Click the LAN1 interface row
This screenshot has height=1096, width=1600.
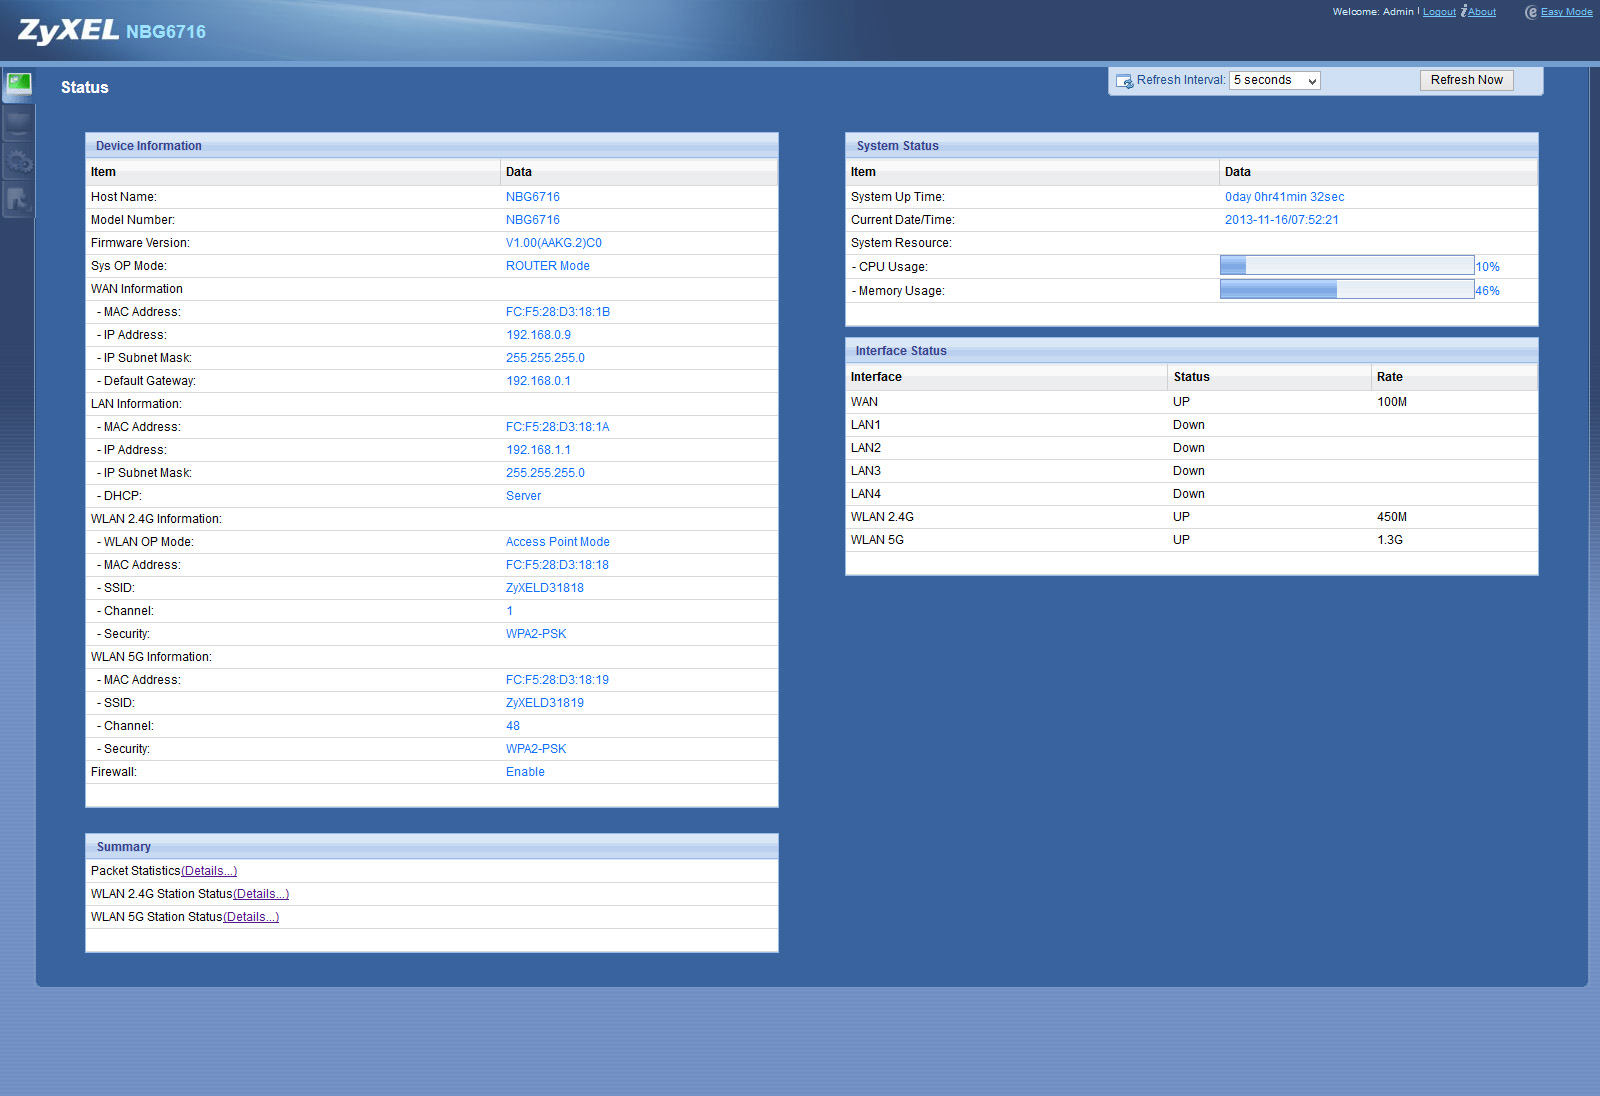point(1192,425)
